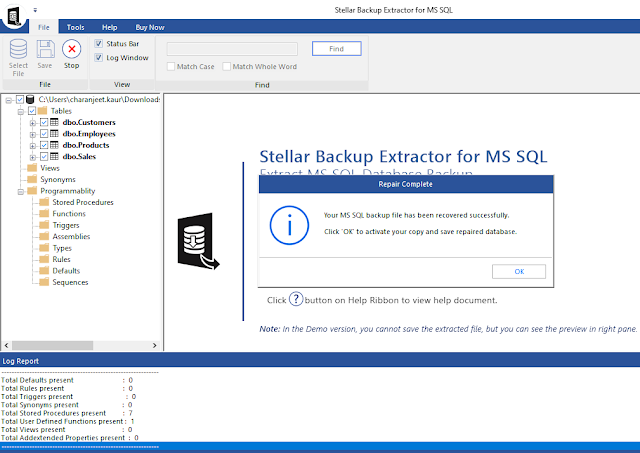Select the Stored Procedures tree label

click(x=83, y=202)
